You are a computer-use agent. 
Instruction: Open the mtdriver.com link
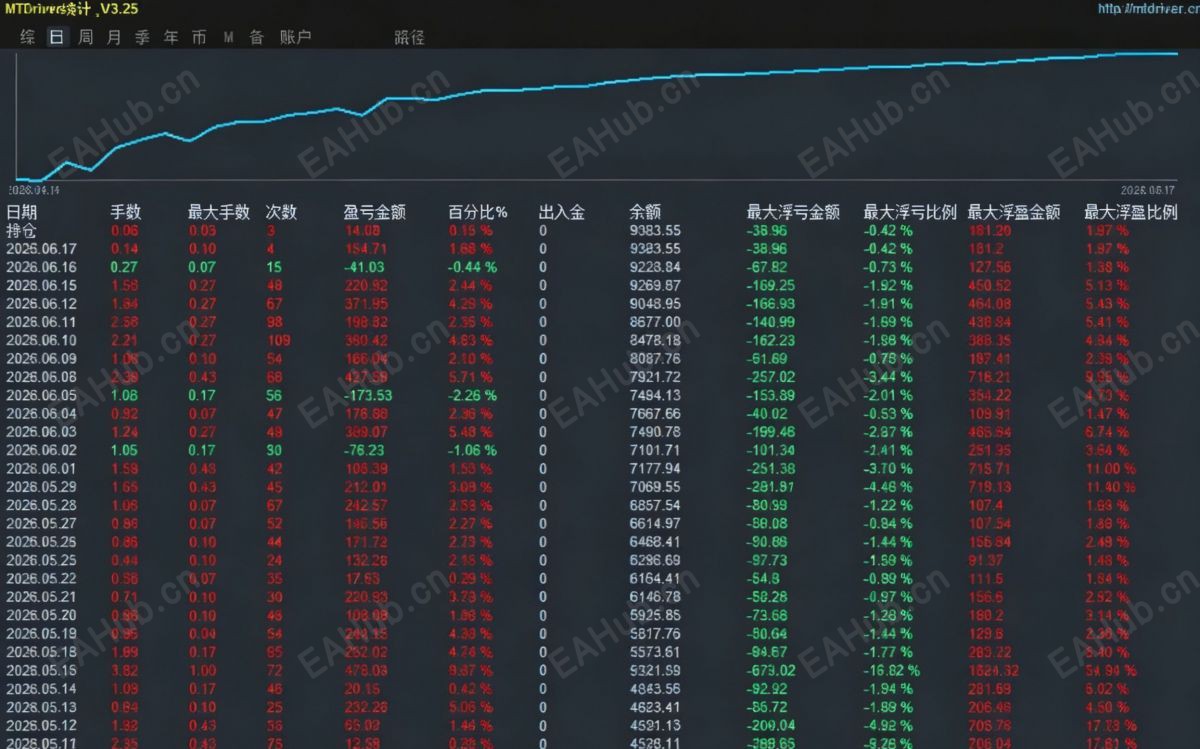pyautogui.click(x=1147, y=9)
